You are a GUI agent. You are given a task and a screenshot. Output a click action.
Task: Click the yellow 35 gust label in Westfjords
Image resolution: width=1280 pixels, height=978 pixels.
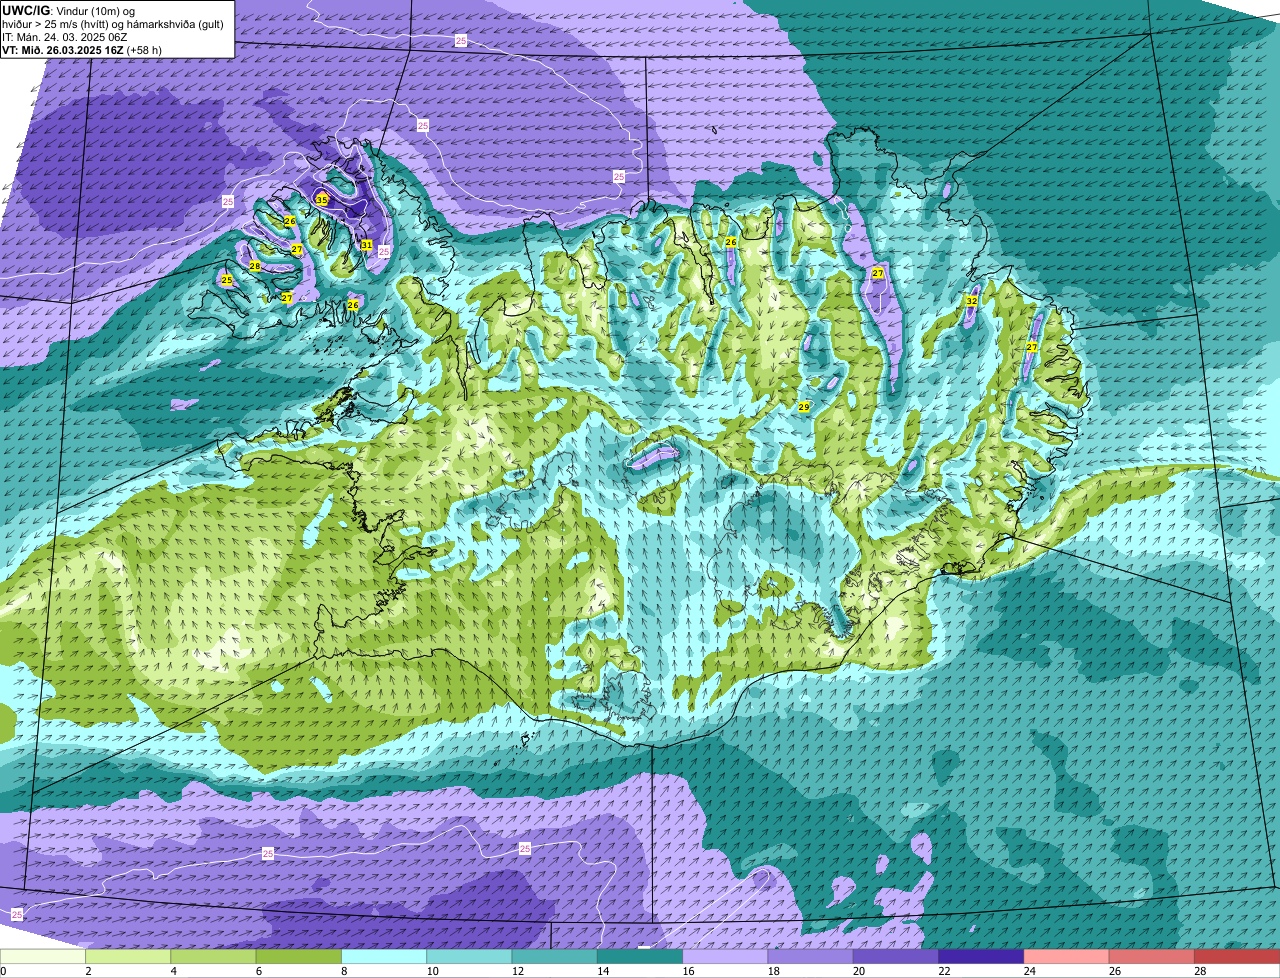(x=321, y=200)
